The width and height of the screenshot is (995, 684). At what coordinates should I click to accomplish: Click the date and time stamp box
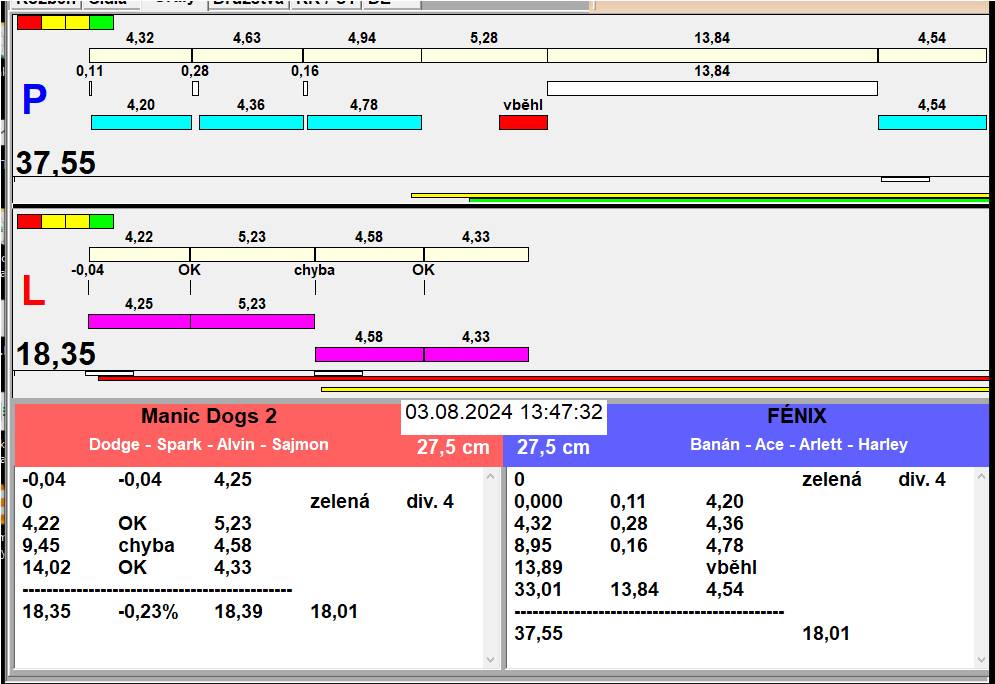click(504, 412)
